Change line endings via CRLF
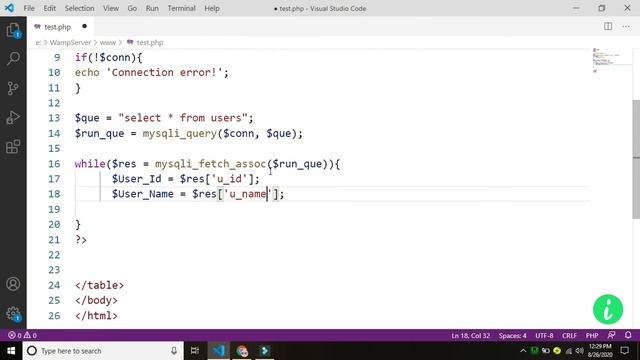640x360 pixels. click(x=569, y=336)
